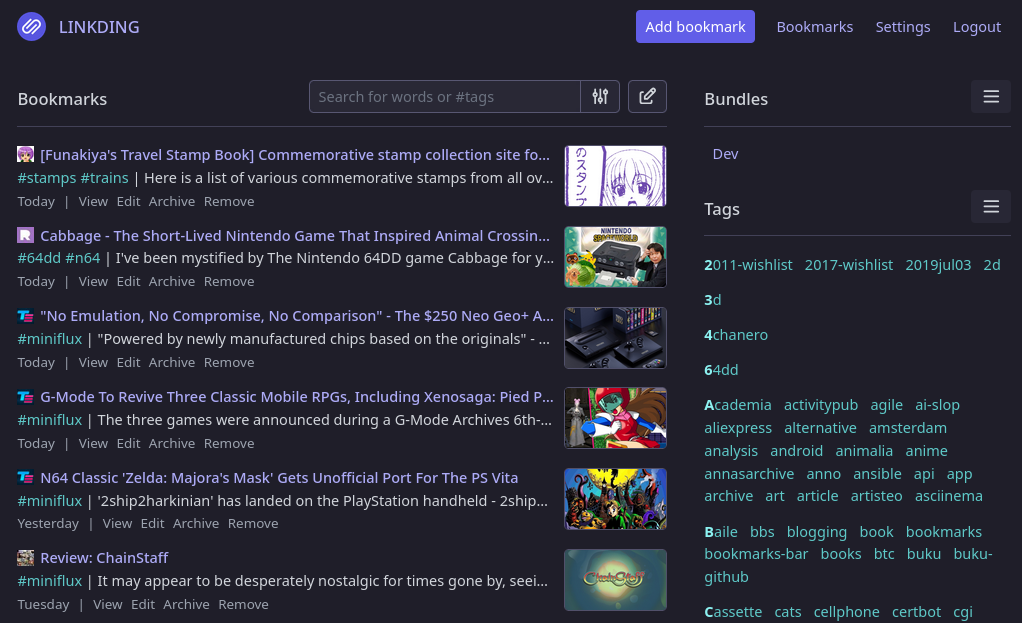Screen dimensions: 1022x623
Task: Click the favicon next to Review: ChainStaff
Action: [x=25, y=556]
